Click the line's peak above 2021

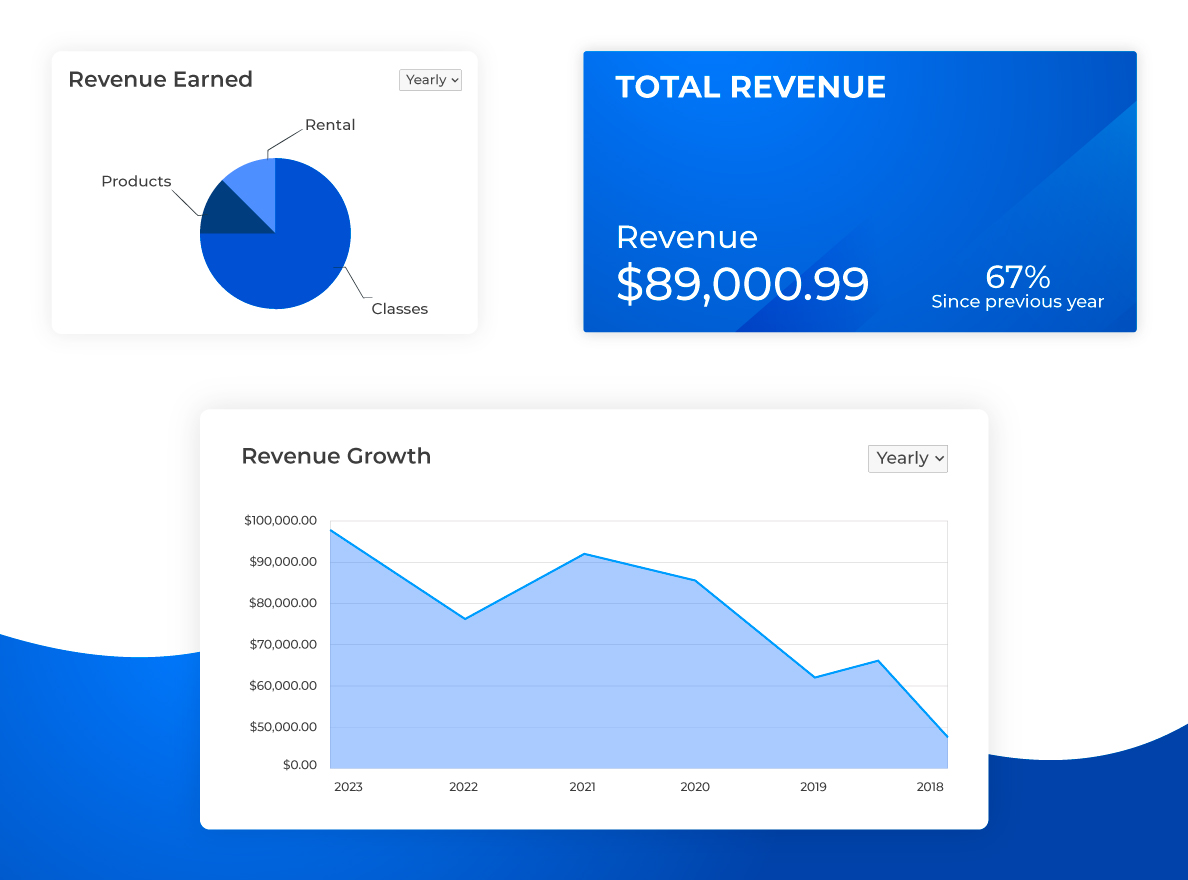click(584, 553)
